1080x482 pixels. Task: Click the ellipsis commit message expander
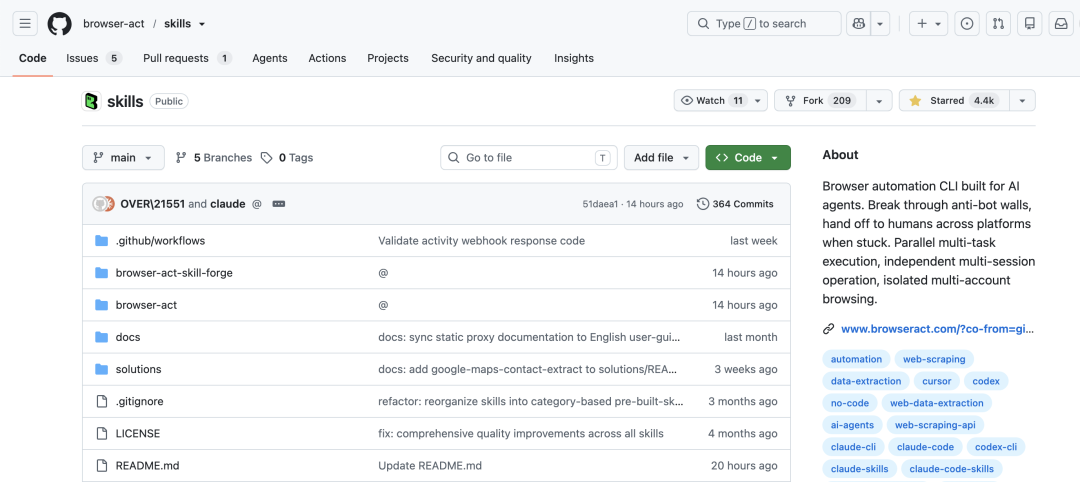(278, 204)
